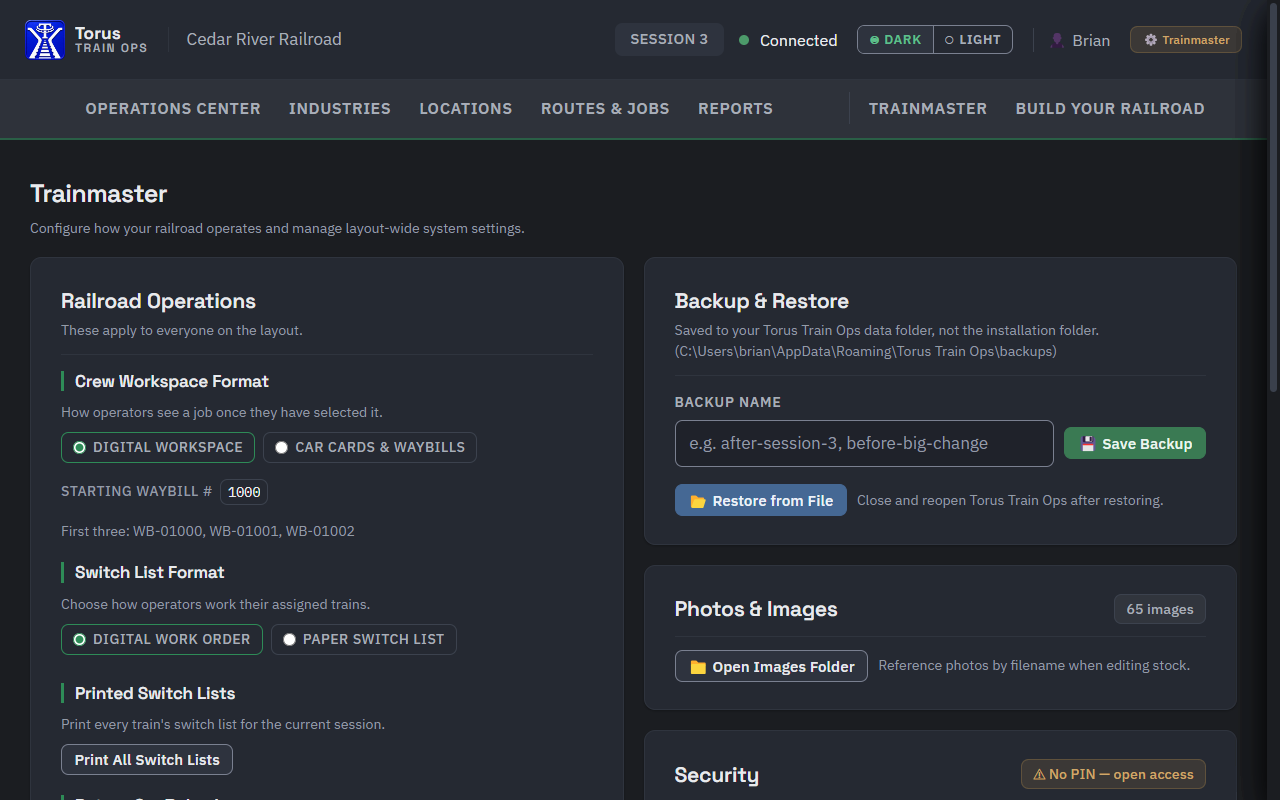The image size is (1280, 800).
Task: Open the Reports section
Action: (x=735, y=109)
